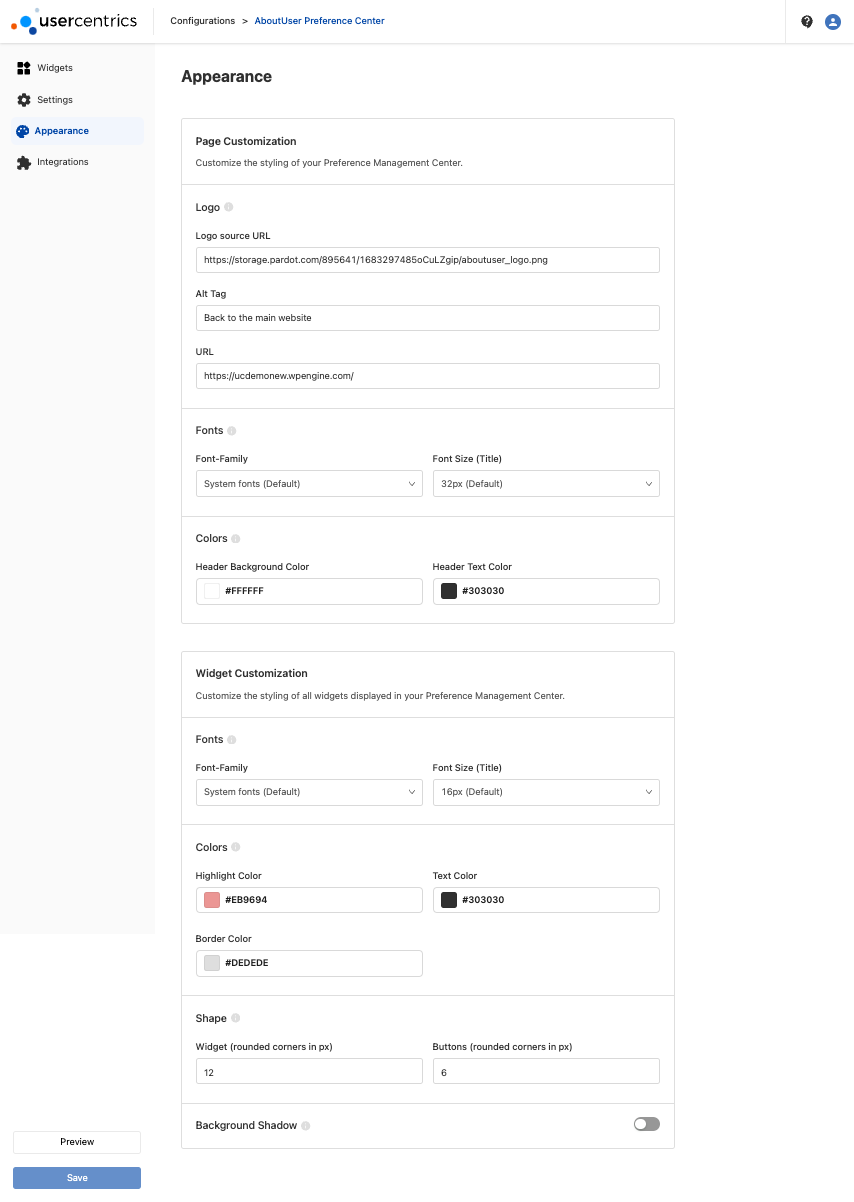This screenshot has width=854, height=1202.
Task: Focus the Header Text Color hex field
Action: point(546,591)
